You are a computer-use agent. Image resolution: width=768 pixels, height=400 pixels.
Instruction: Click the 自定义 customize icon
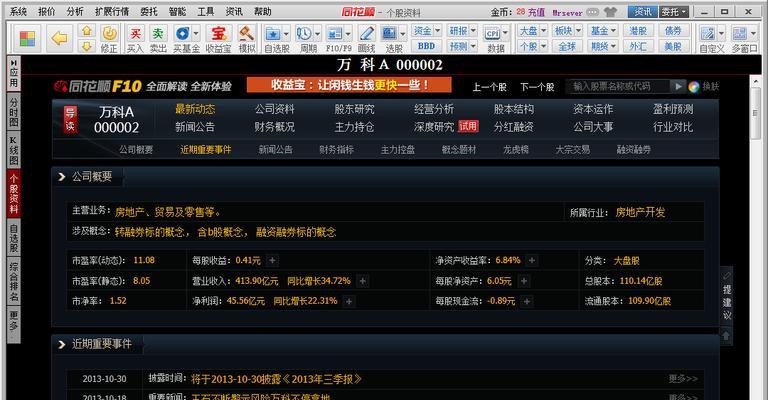pos(708,33)
